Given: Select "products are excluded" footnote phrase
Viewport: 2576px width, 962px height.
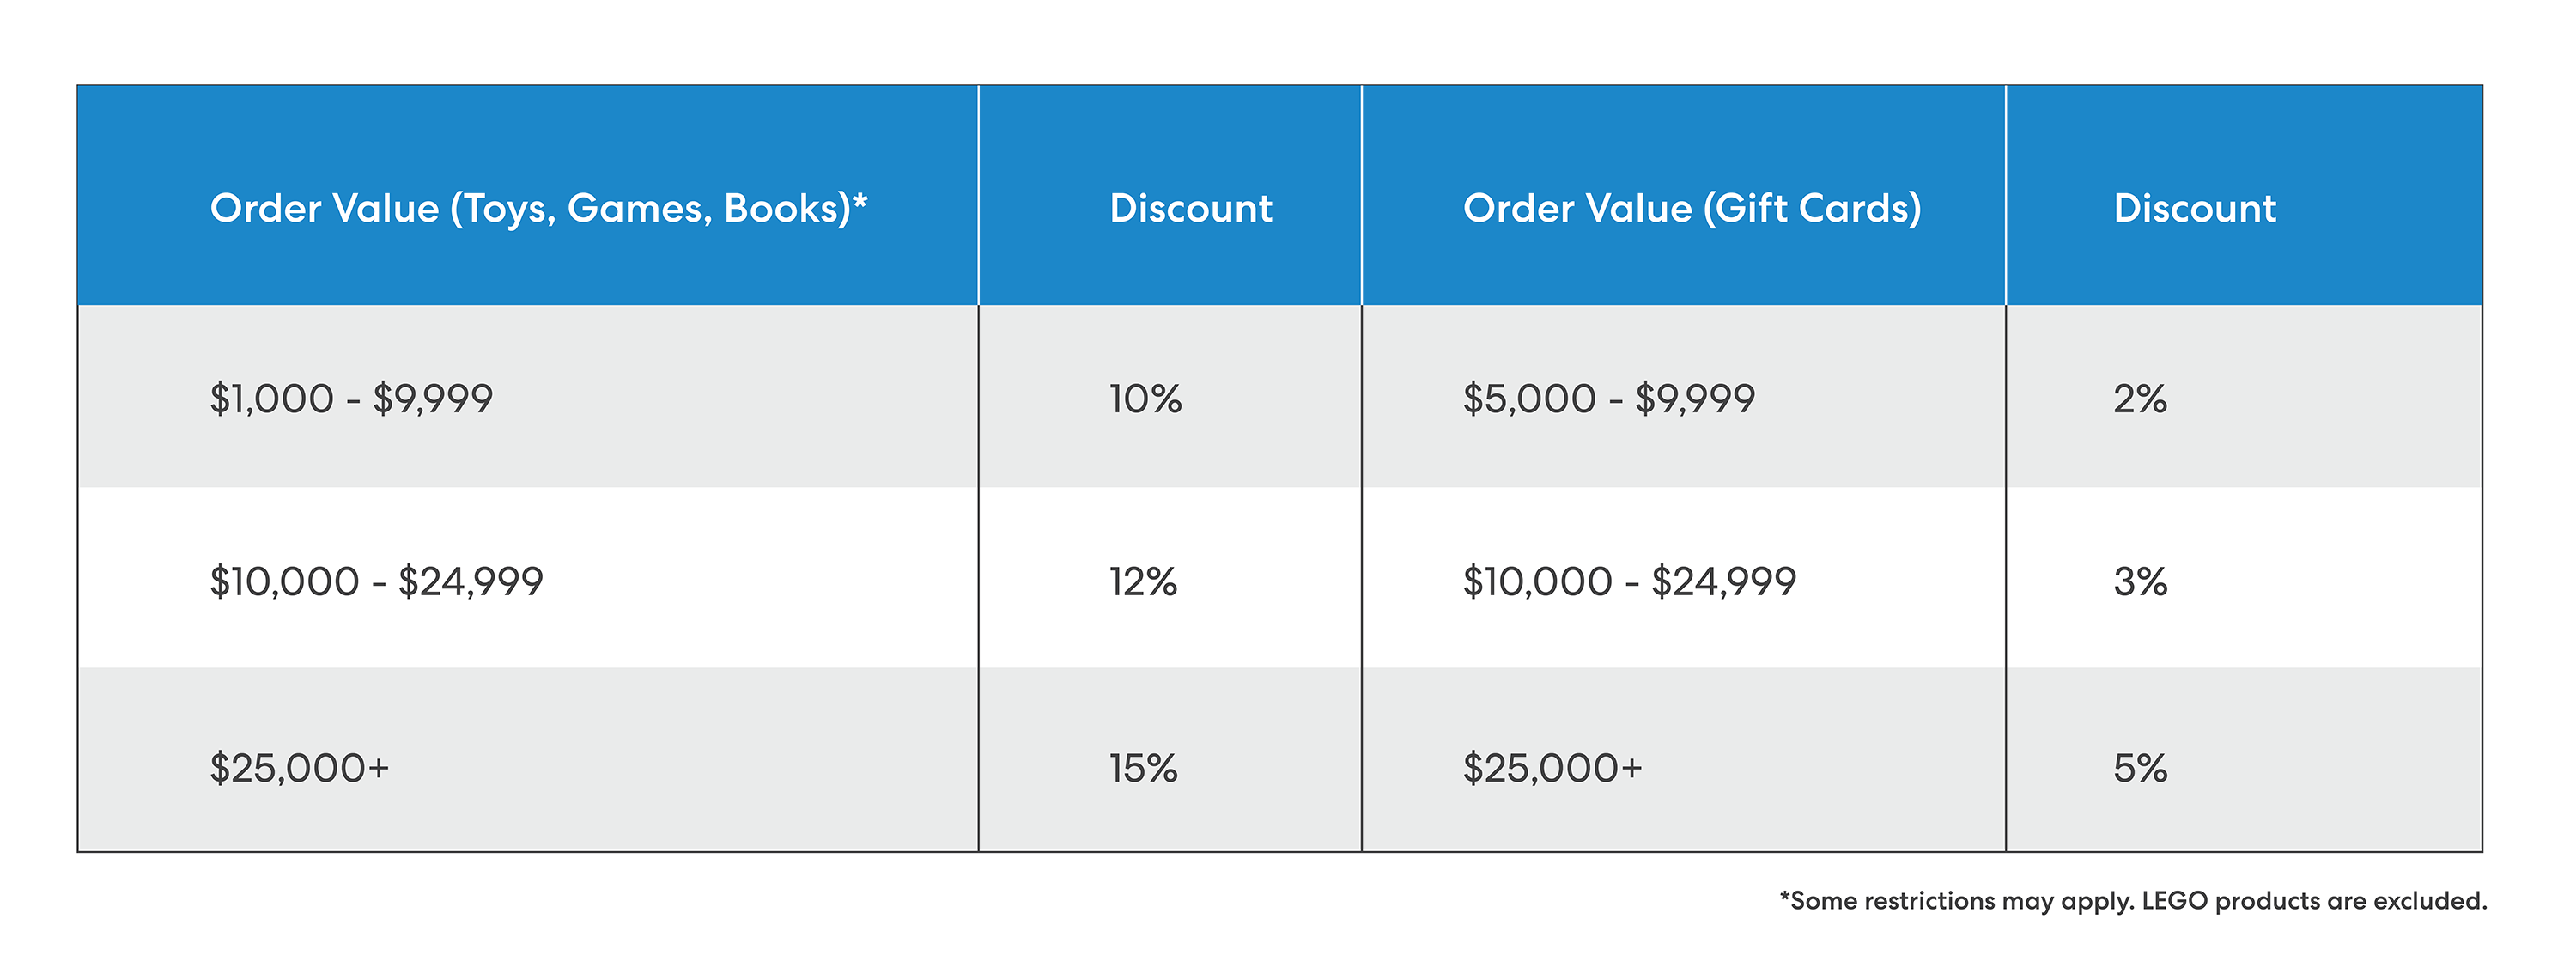Looking at the screenshot, I should (2350, 901).
